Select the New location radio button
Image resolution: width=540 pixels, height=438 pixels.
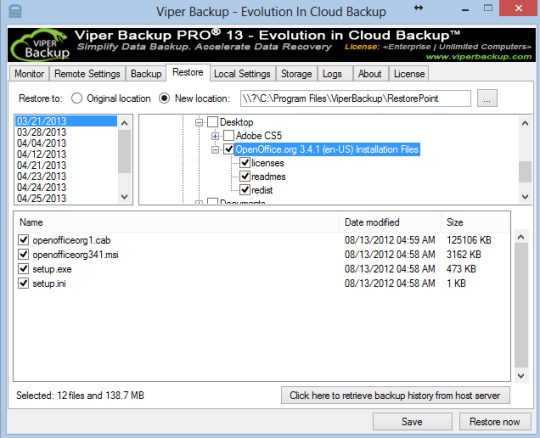pyautogui.click(x=164, y=98)
